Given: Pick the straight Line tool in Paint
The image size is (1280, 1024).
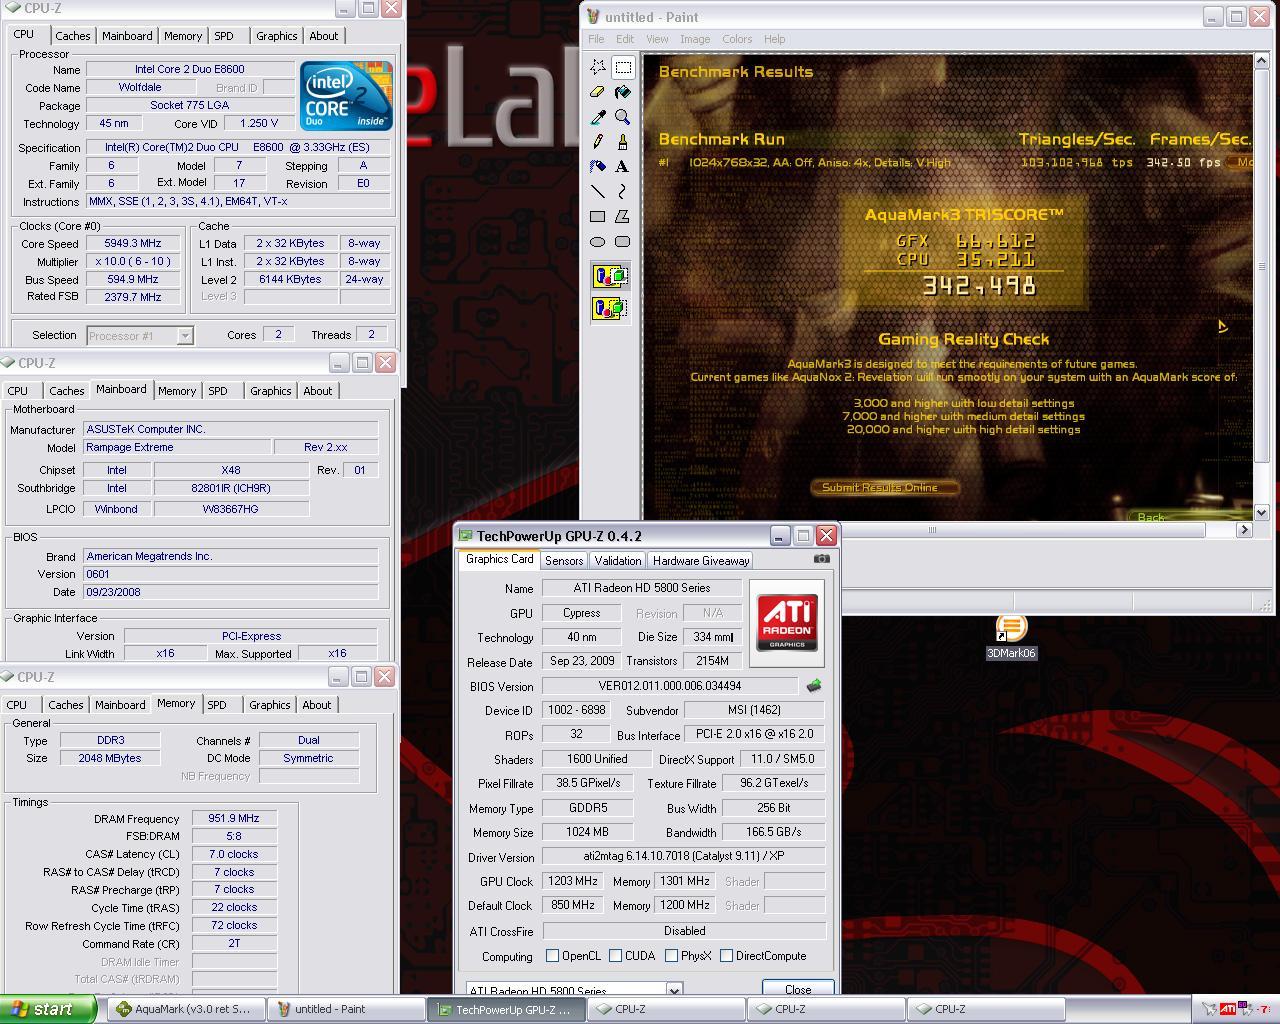Looking at the screenshot, I should click(x=598, y=191).
